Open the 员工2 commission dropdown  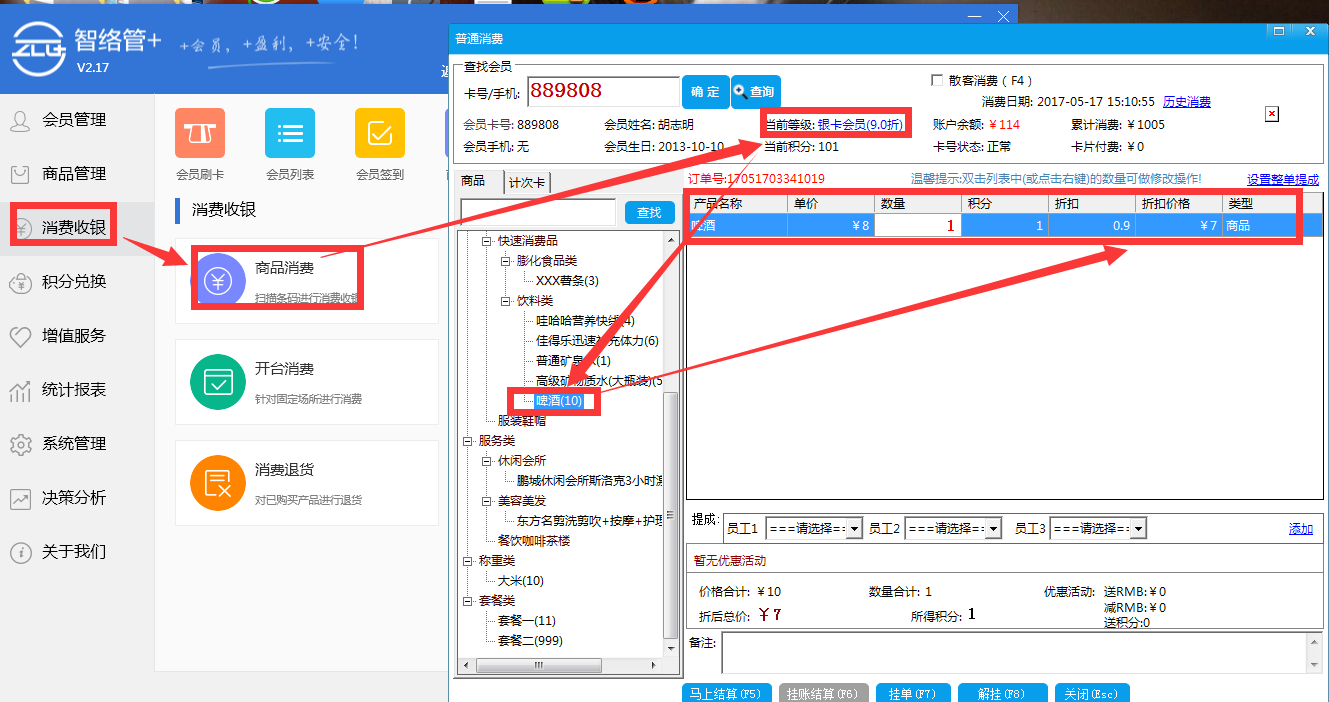(992, 529)
